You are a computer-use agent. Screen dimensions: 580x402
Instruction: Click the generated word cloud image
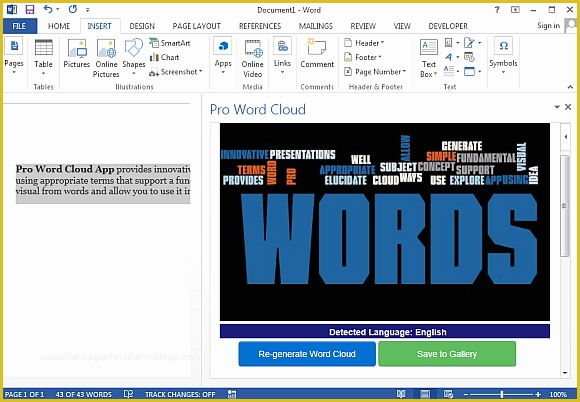pyautogui.click(x=385, y=222)
